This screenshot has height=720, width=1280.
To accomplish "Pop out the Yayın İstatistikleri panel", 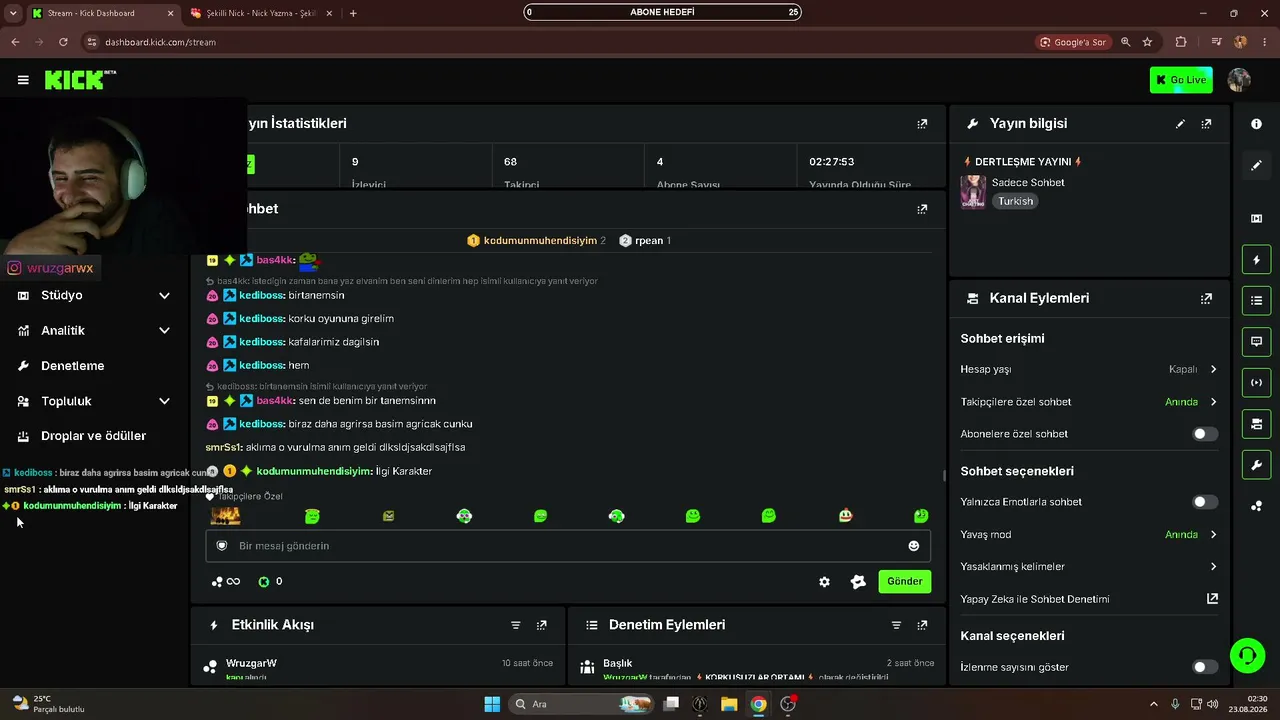I will click(x=922, y=124).
